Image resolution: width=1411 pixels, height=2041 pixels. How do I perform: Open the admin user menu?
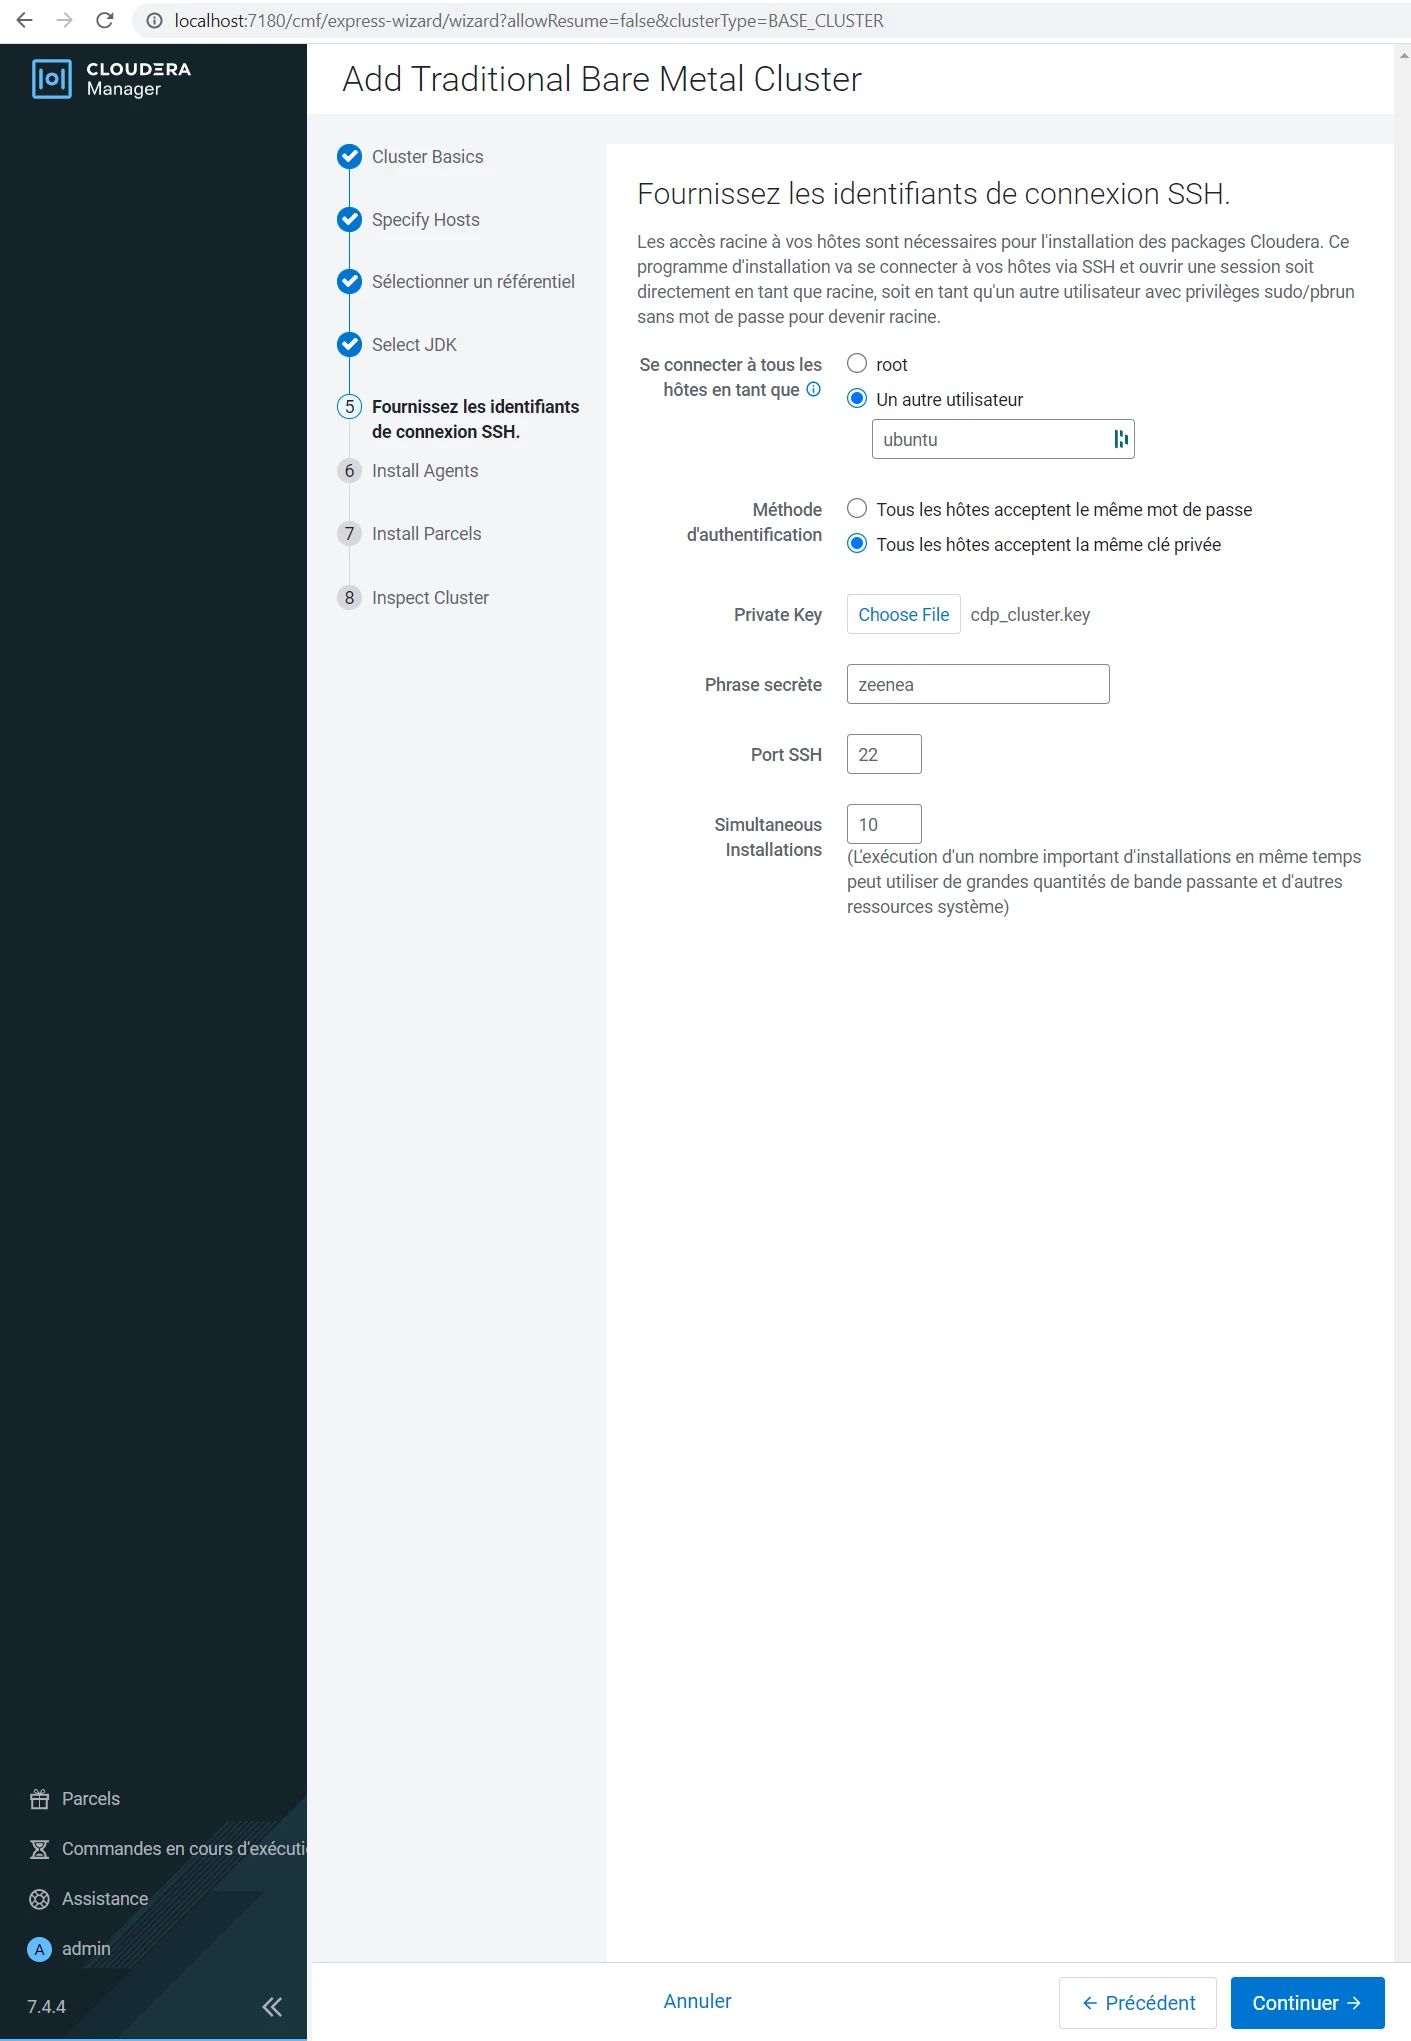pos(86,1949)
